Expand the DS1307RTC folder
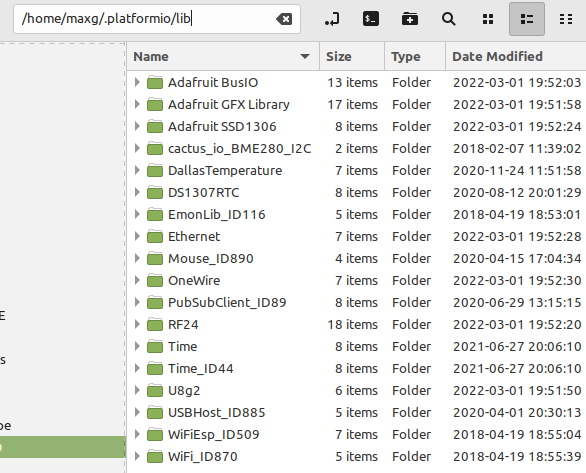This screenshot has width=586, height=473. click(137, 192)
